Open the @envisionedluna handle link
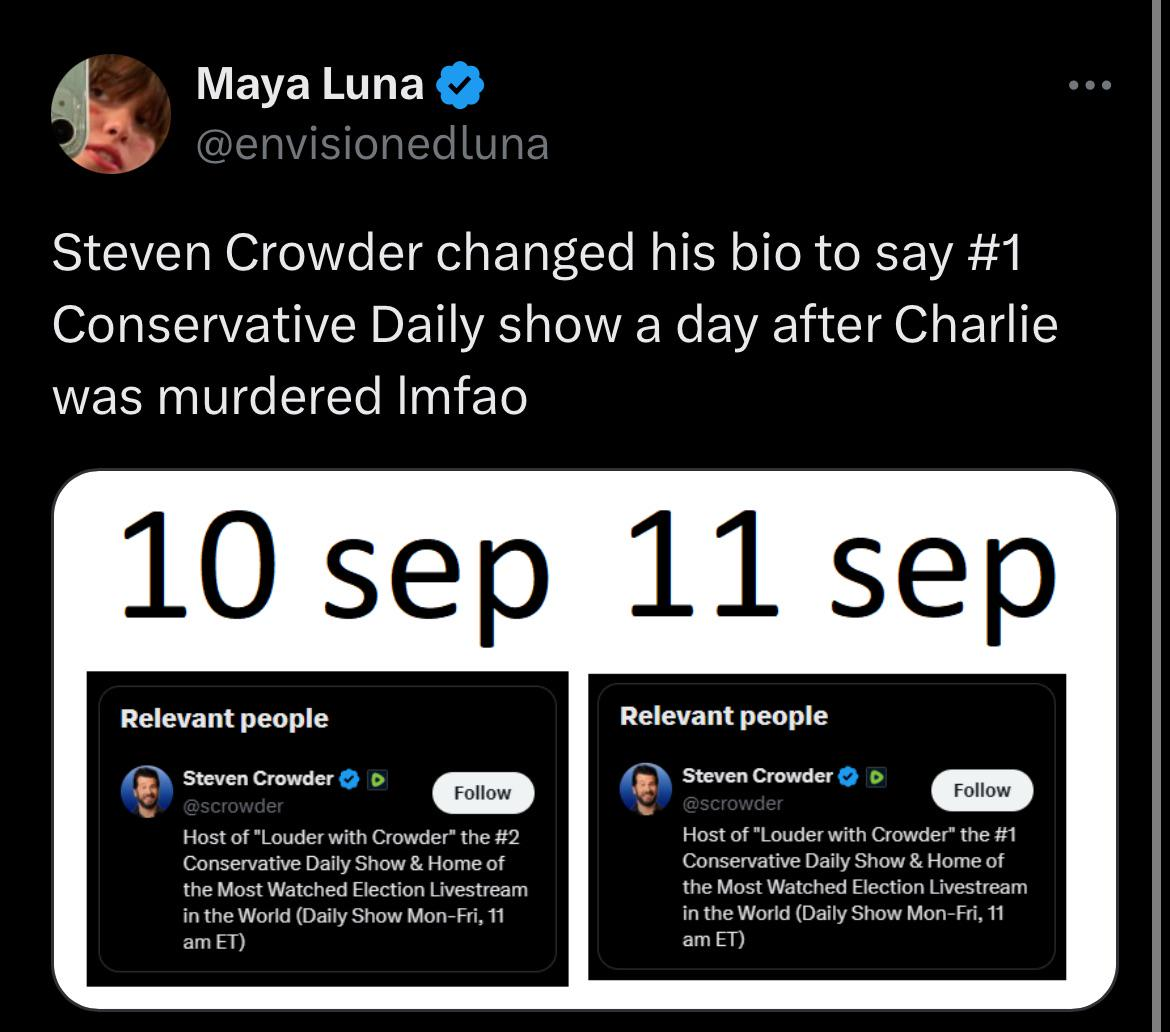Screen dimensions: 1170x1032 coord(372,144)
